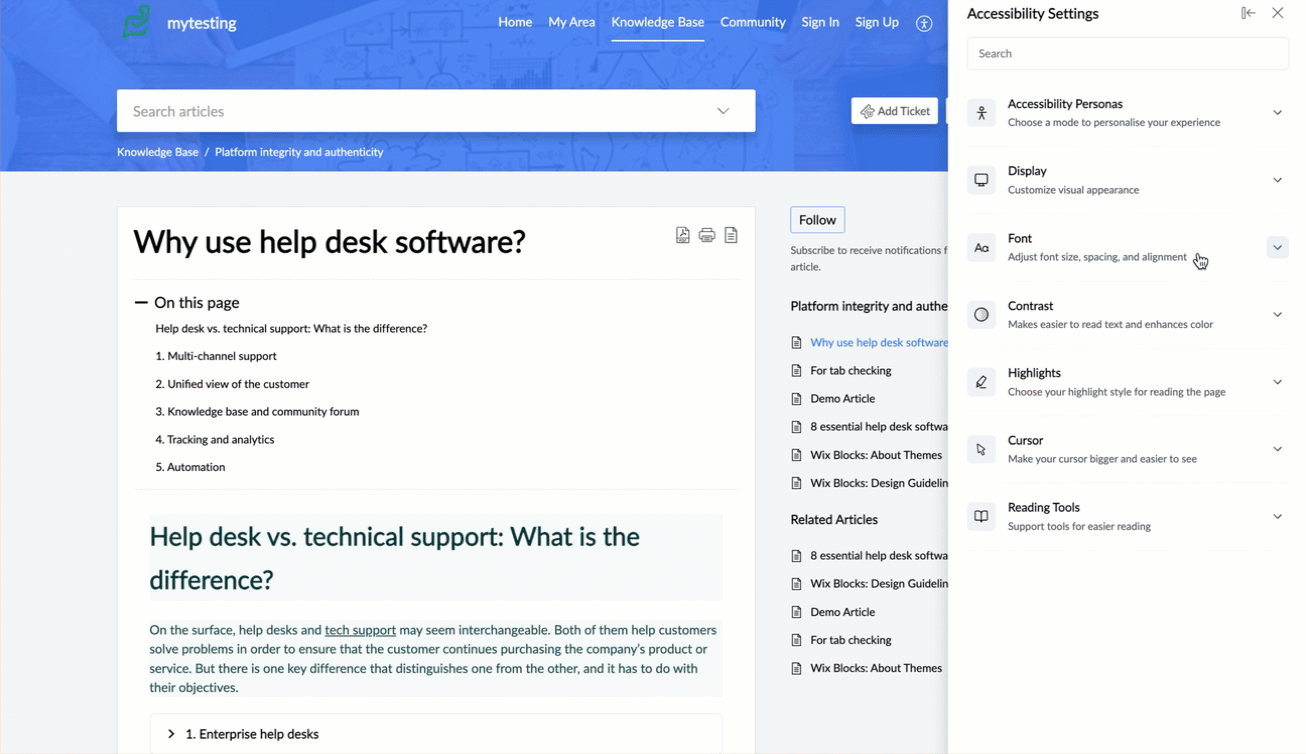The image size is (1306, 754).
Task: Expand the Contrast section chevron
Action: 1278,315
